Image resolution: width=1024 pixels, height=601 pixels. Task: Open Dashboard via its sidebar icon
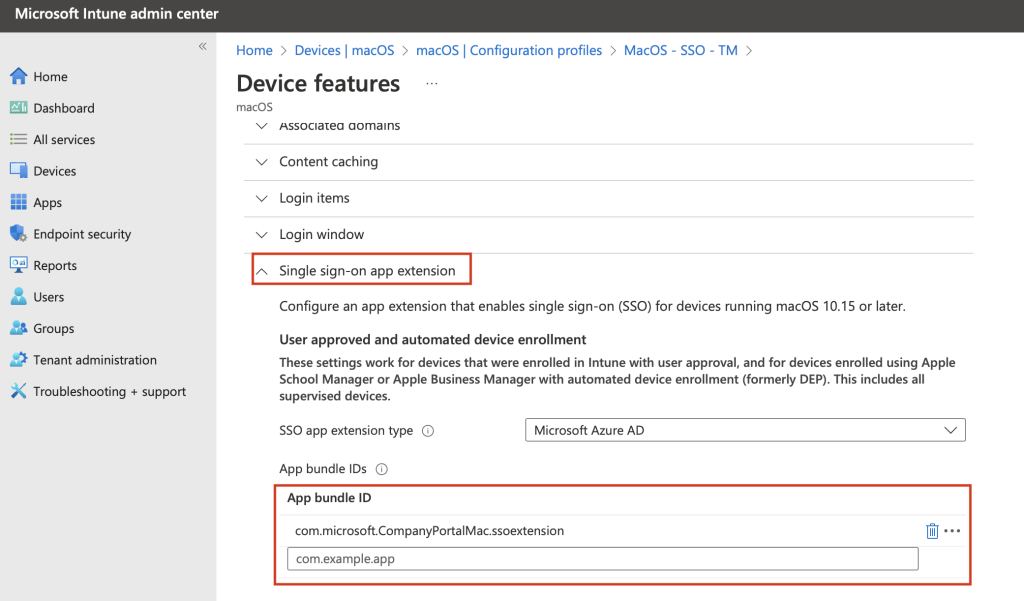tap(18, 108)
